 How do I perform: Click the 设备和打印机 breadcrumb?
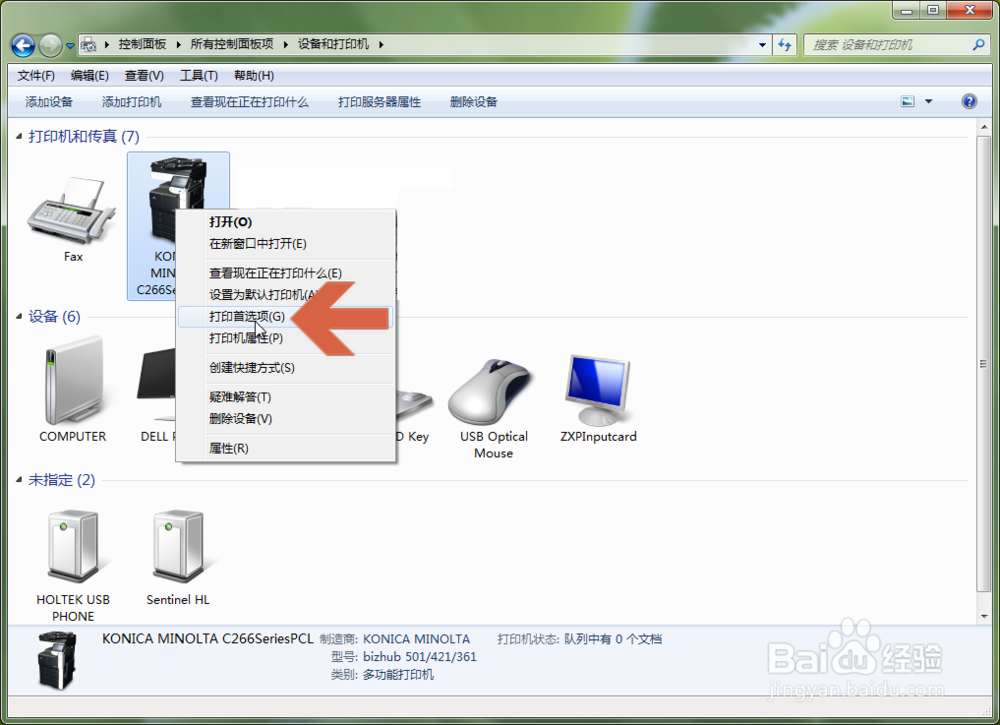point(333,44)
